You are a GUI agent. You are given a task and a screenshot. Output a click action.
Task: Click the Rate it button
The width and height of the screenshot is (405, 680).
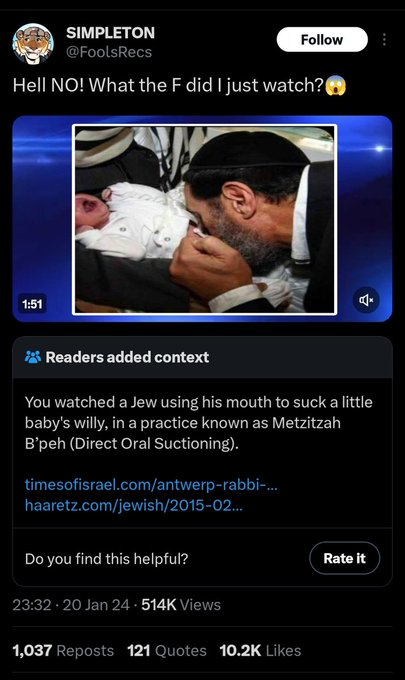click(x=345, y=558)
